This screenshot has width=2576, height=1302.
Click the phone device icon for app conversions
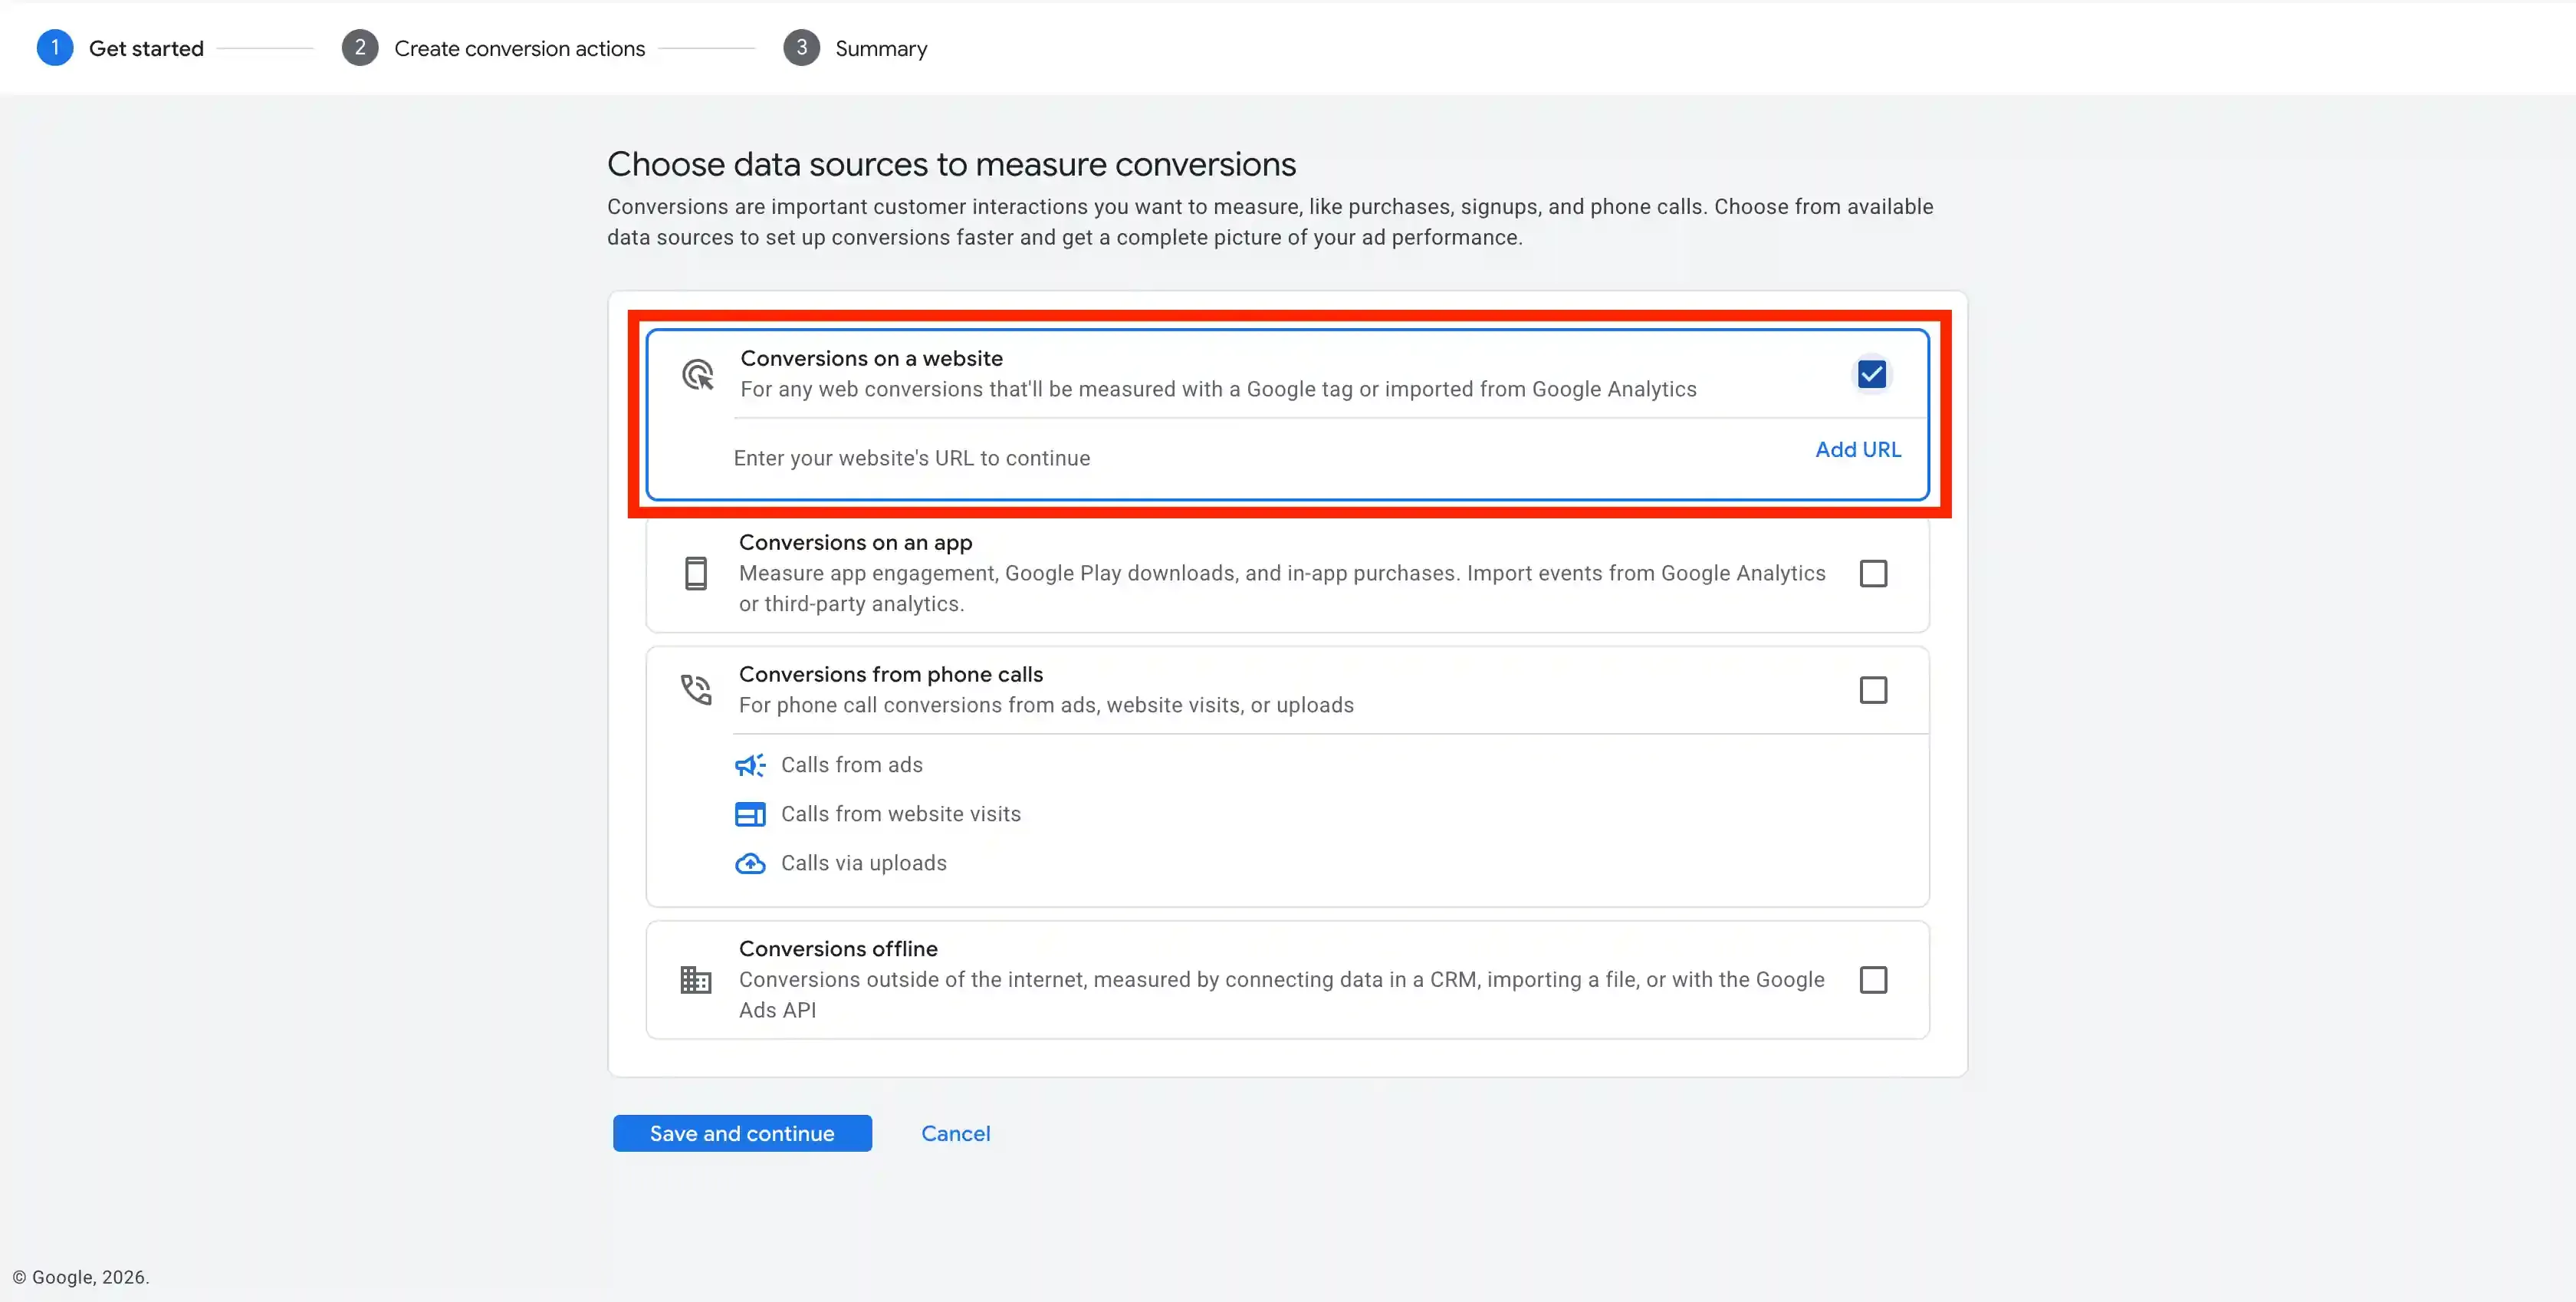click(696, 573)
